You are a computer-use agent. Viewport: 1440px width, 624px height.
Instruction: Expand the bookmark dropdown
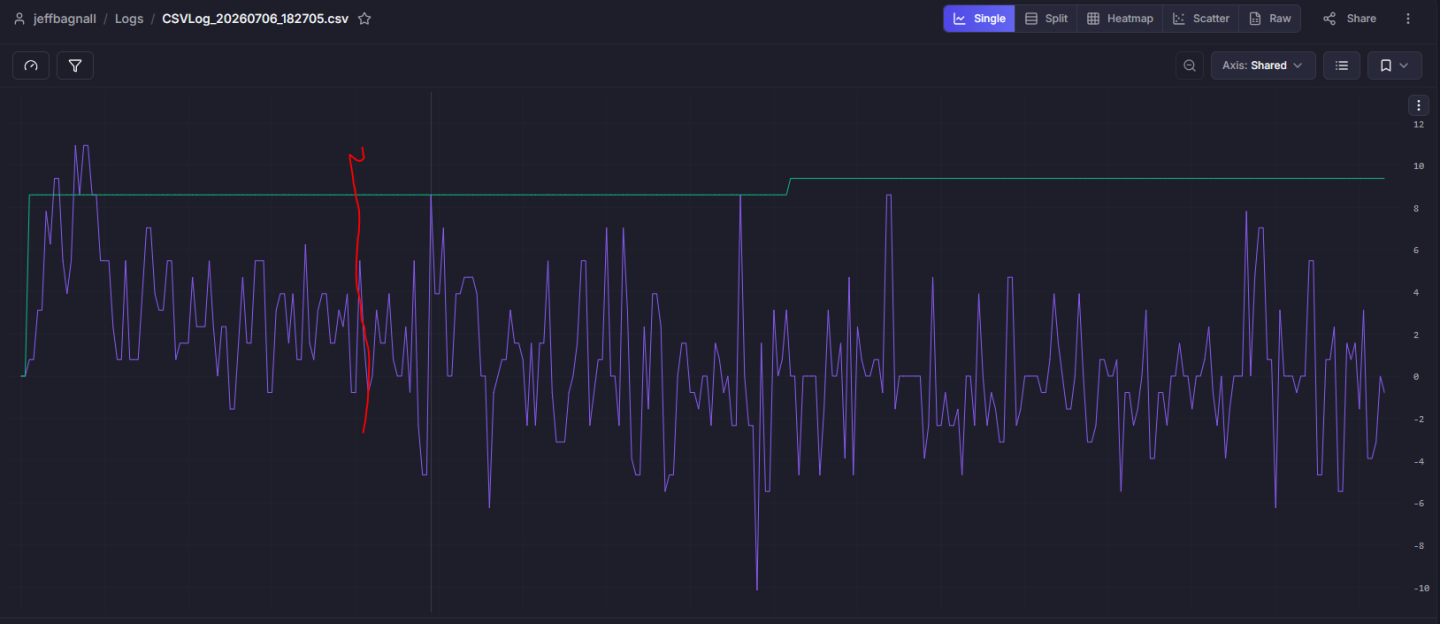[1394, 66]
